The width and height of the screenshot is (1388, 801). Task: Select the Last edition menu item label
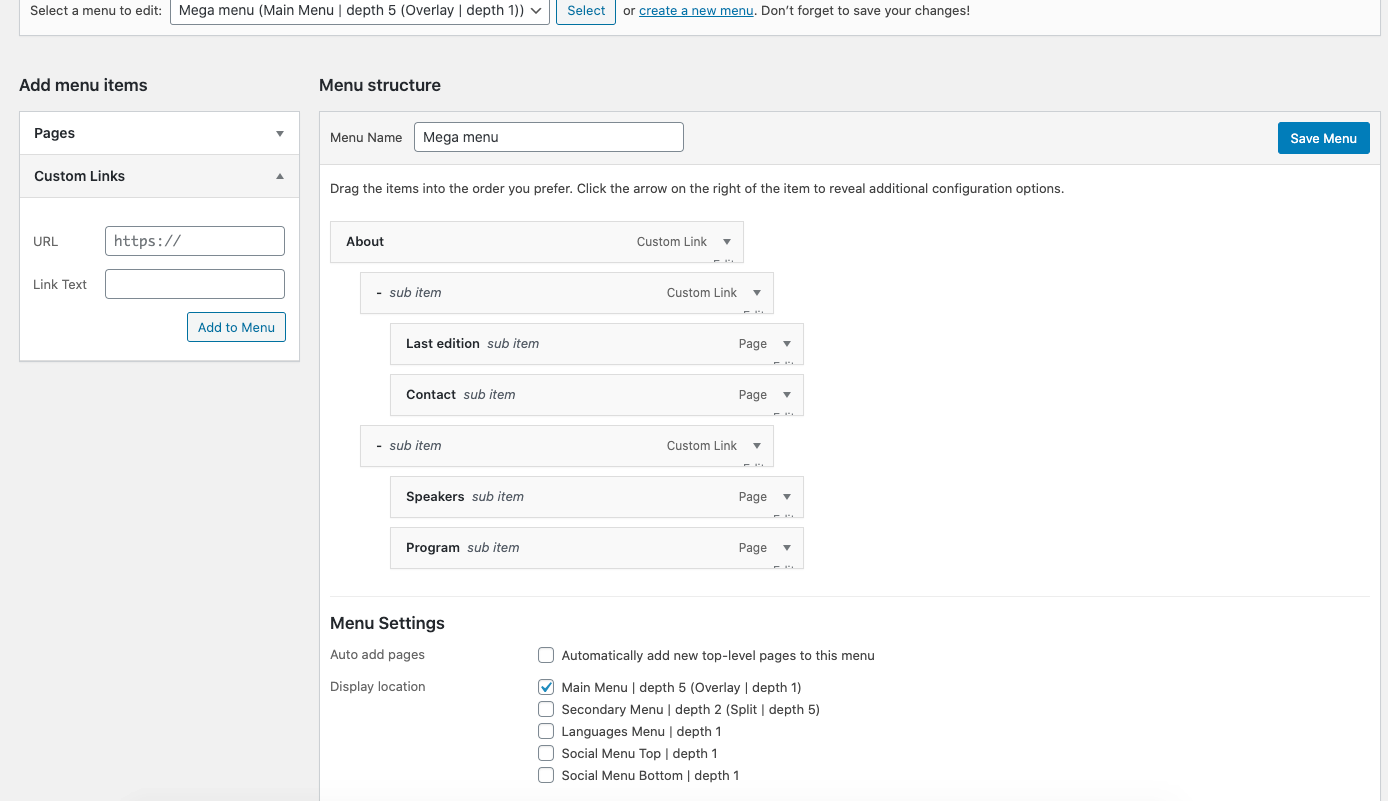(443, 344)
